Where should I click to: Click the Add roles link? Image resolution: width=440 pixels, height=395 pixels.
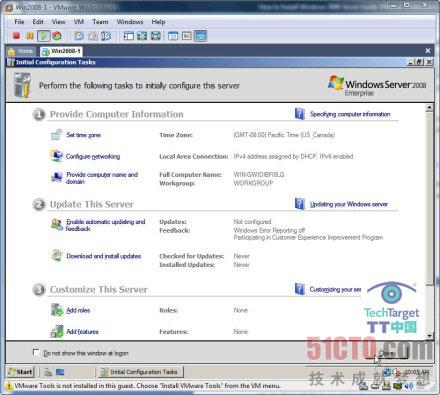click(78, 310)
